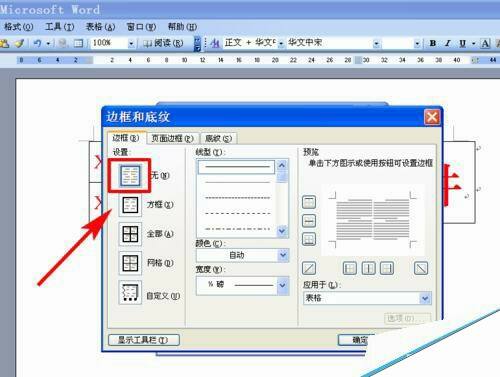This screenshot has width=500, height=377.
Task: Select the solid line style in list
Action: tap(237, 167)
